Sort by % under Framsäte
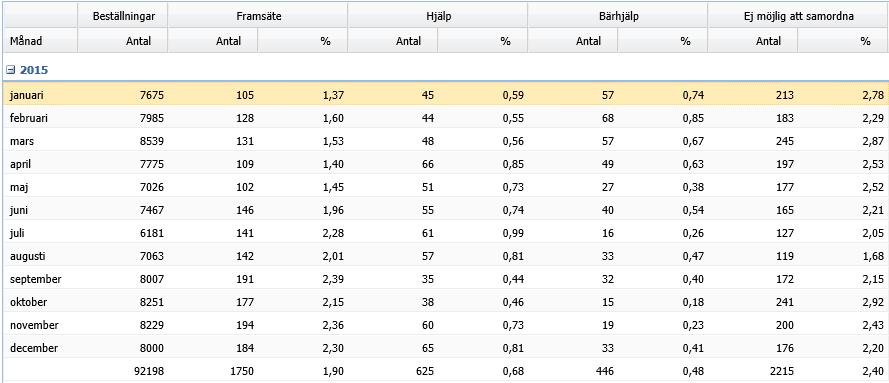The height and width of the screenshot is (383, 889). click(303, 41)
